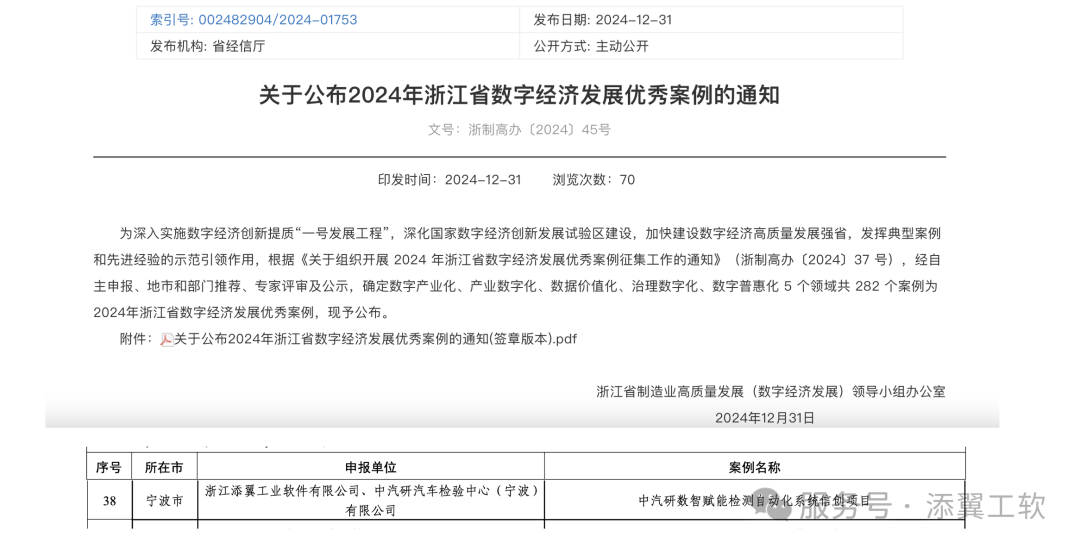
Task: Click the 印发时间 2024-12-31 text
Action: pos(449,180)
